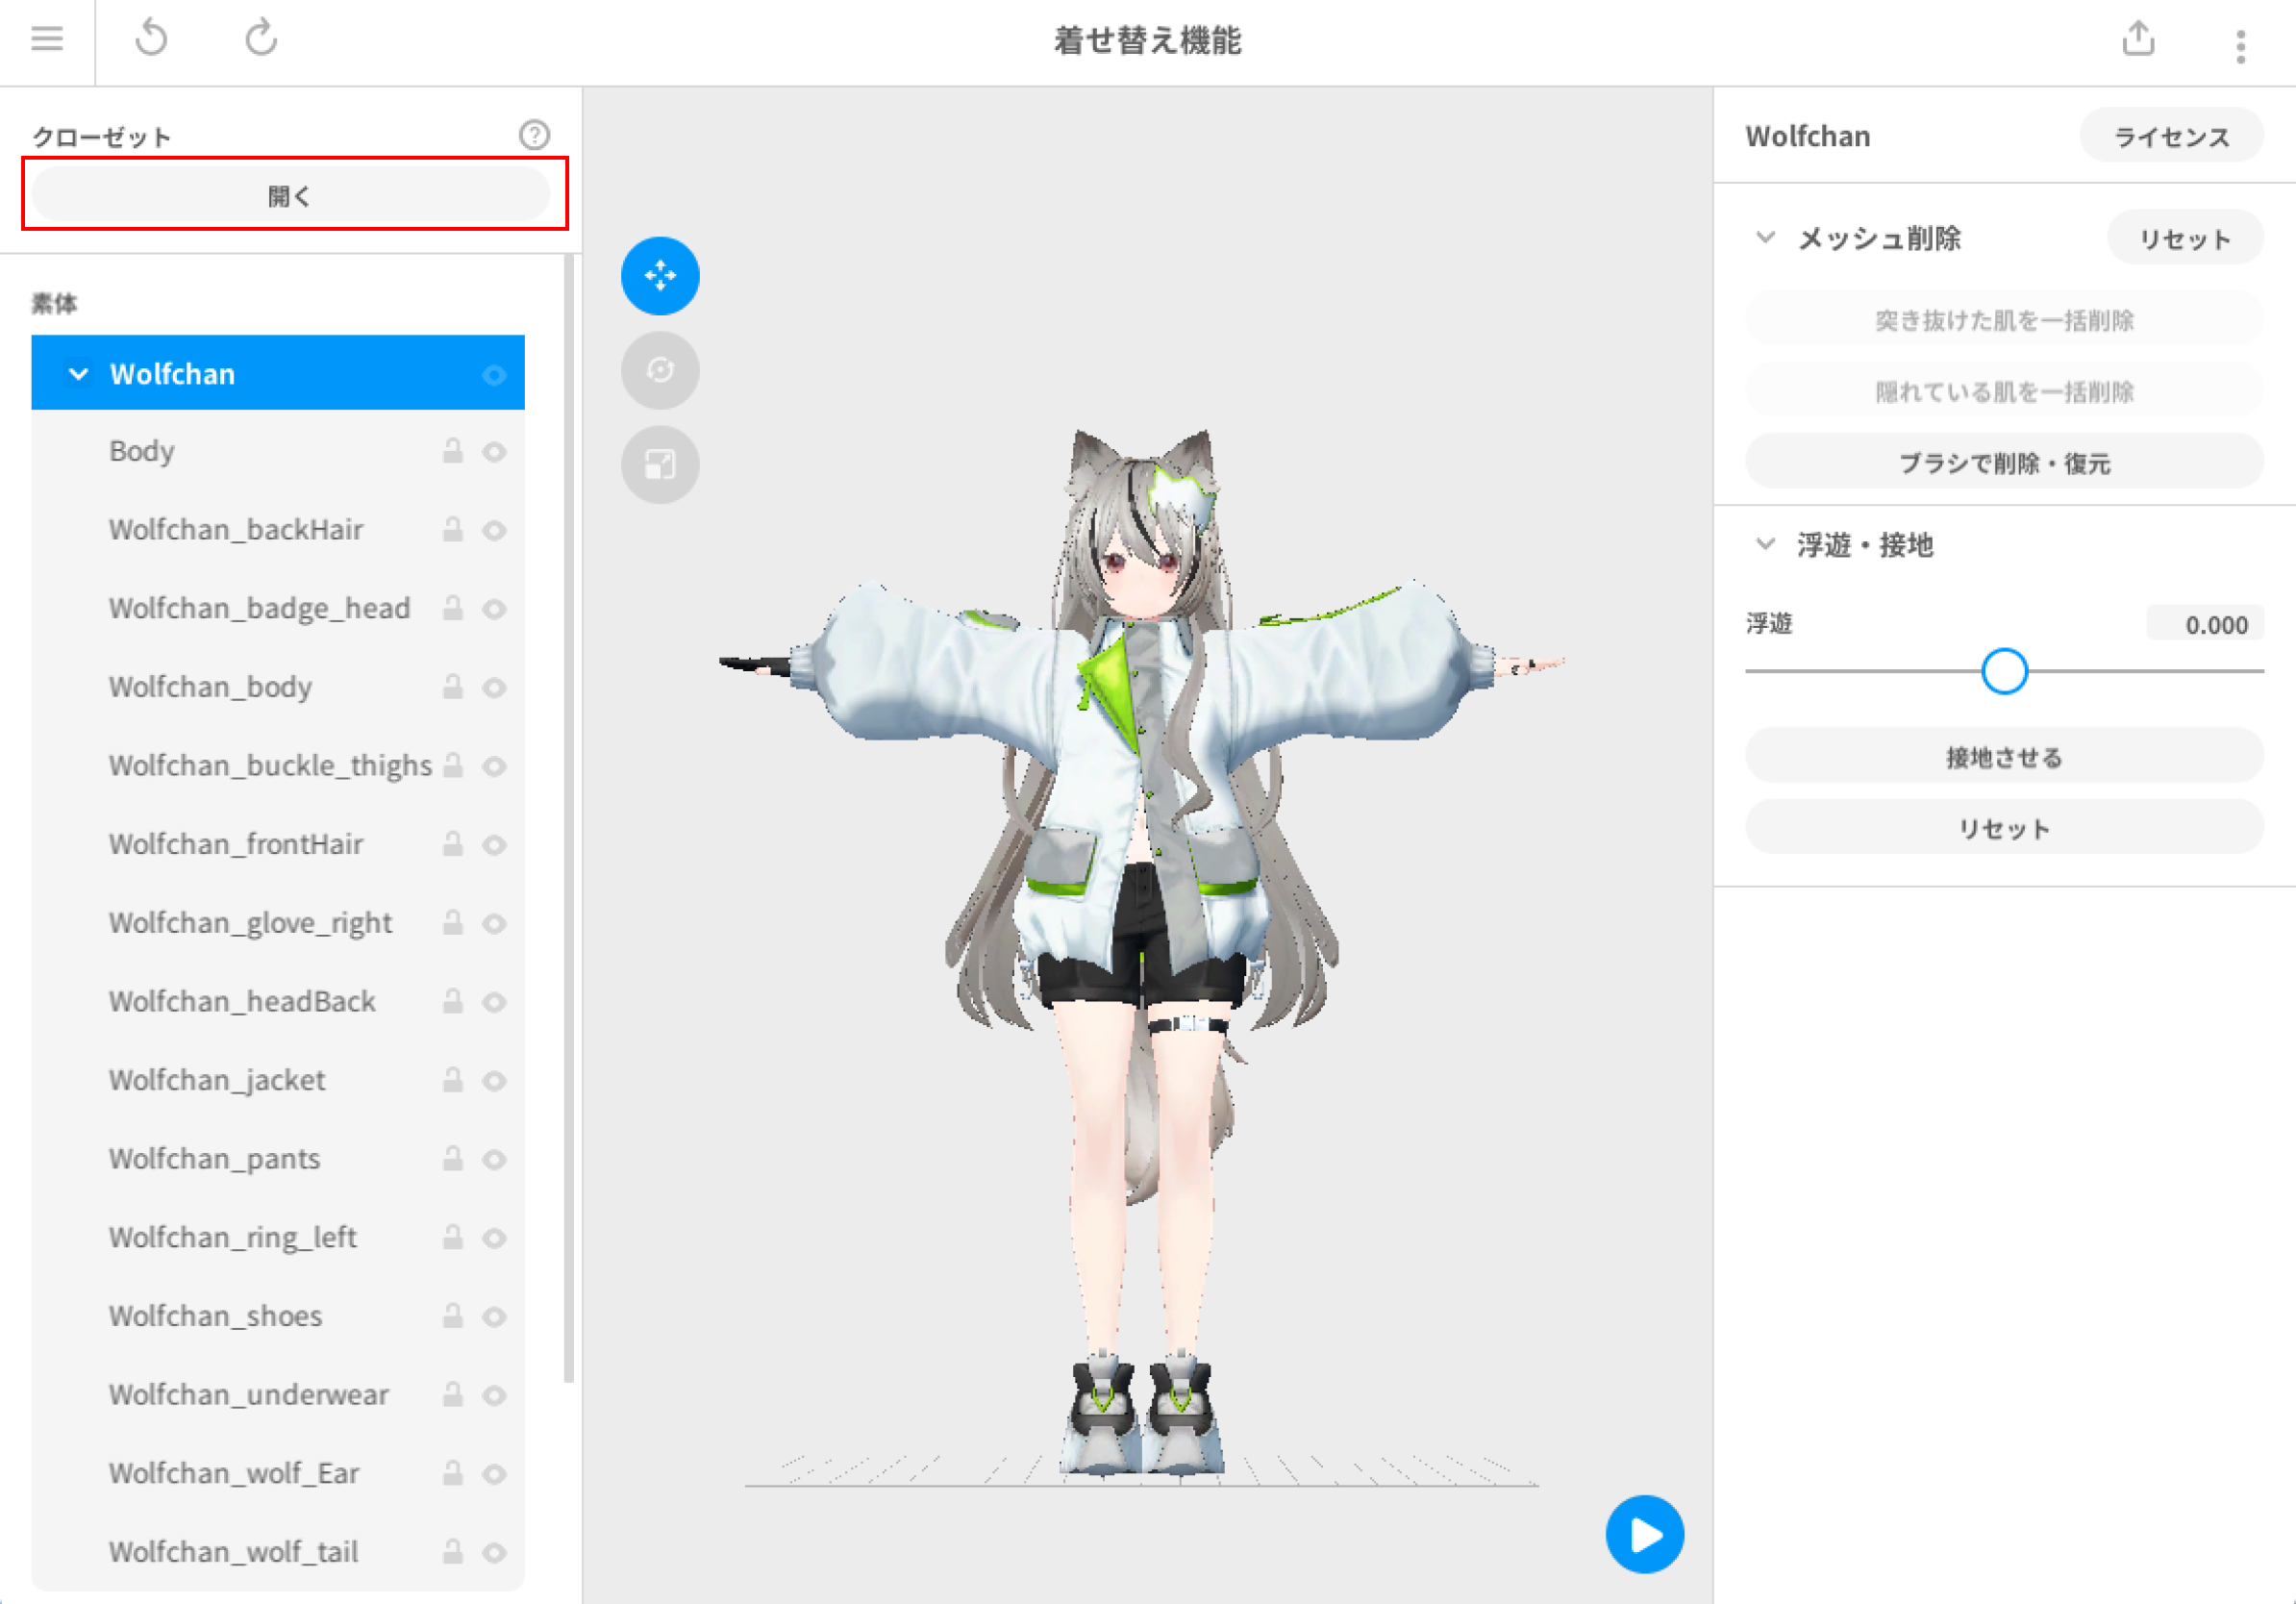Redo the last action
The image size is (2296, 1604).
tap(261, 39)
